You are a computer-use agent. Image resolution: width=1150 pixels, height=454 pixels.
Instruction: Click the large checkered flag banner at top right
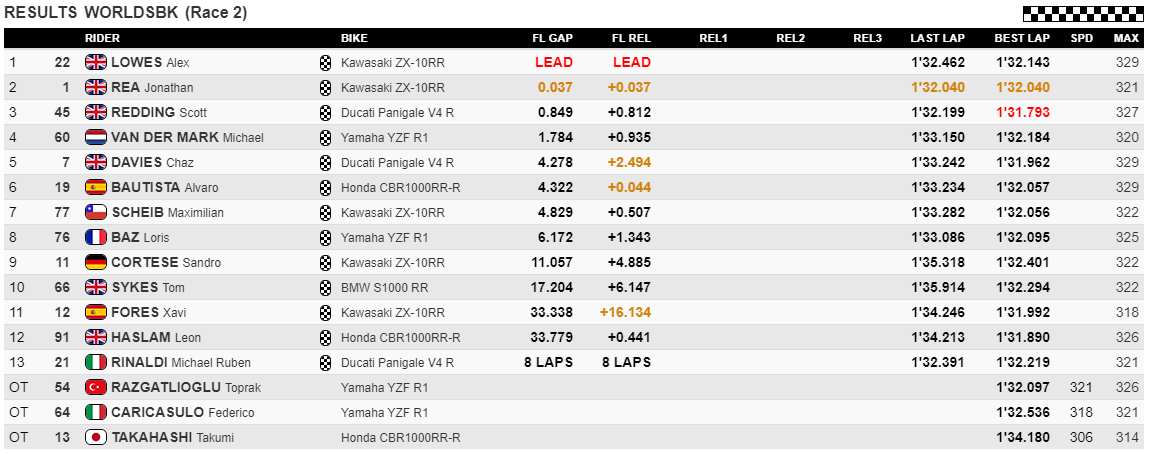coord(1083,12)
